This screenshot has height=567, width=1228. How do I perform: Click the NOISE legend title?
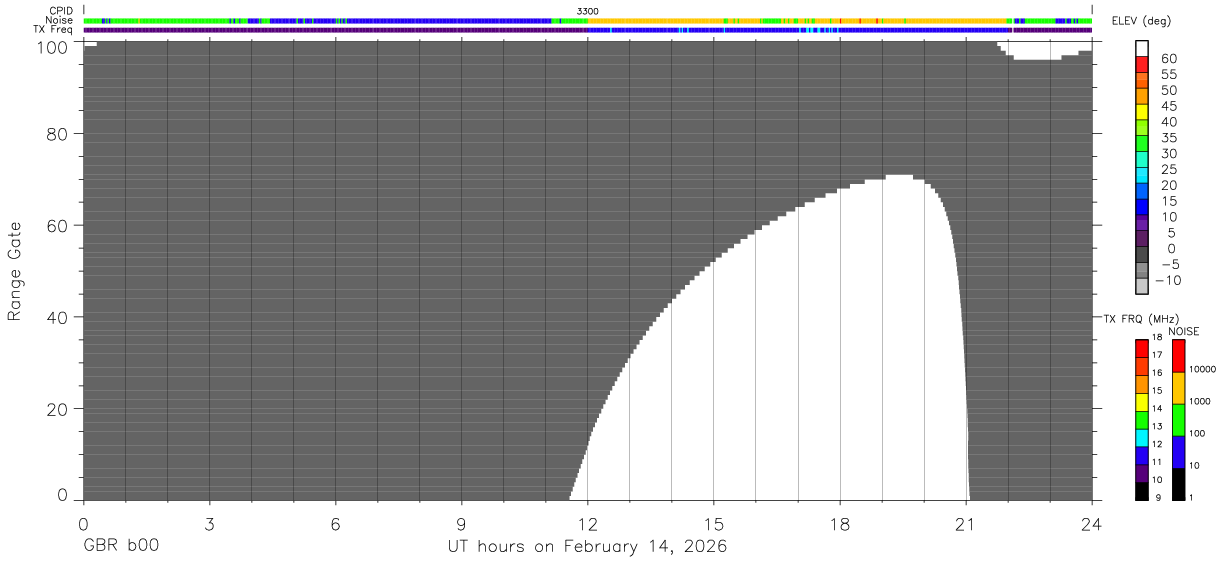[1182, 331]
